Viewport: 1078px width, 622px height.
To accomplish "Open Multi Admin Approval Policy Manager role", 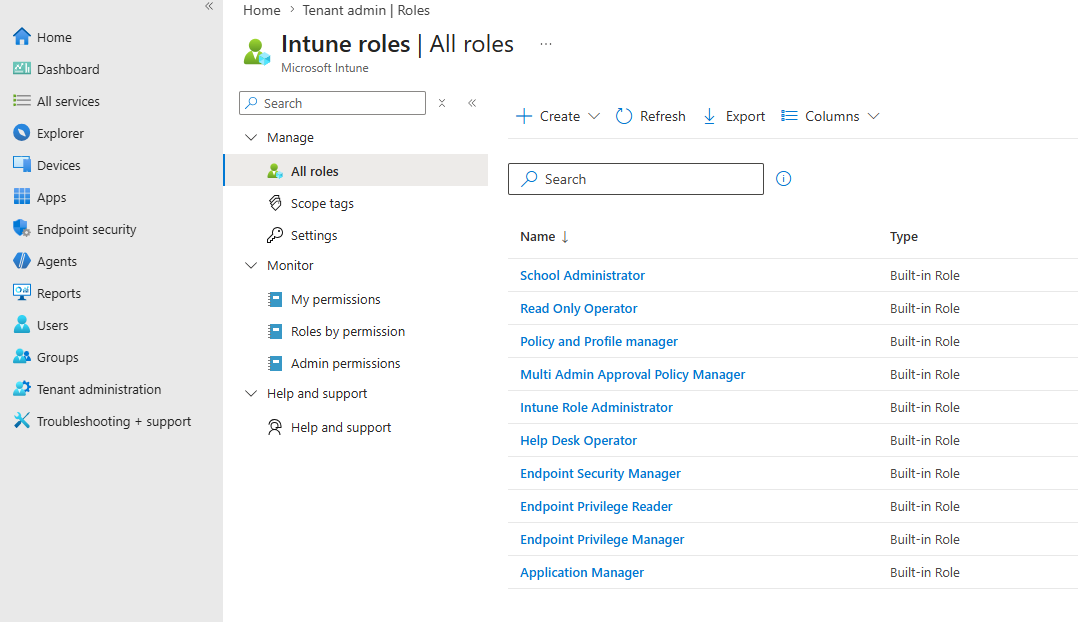I will 632,374.
